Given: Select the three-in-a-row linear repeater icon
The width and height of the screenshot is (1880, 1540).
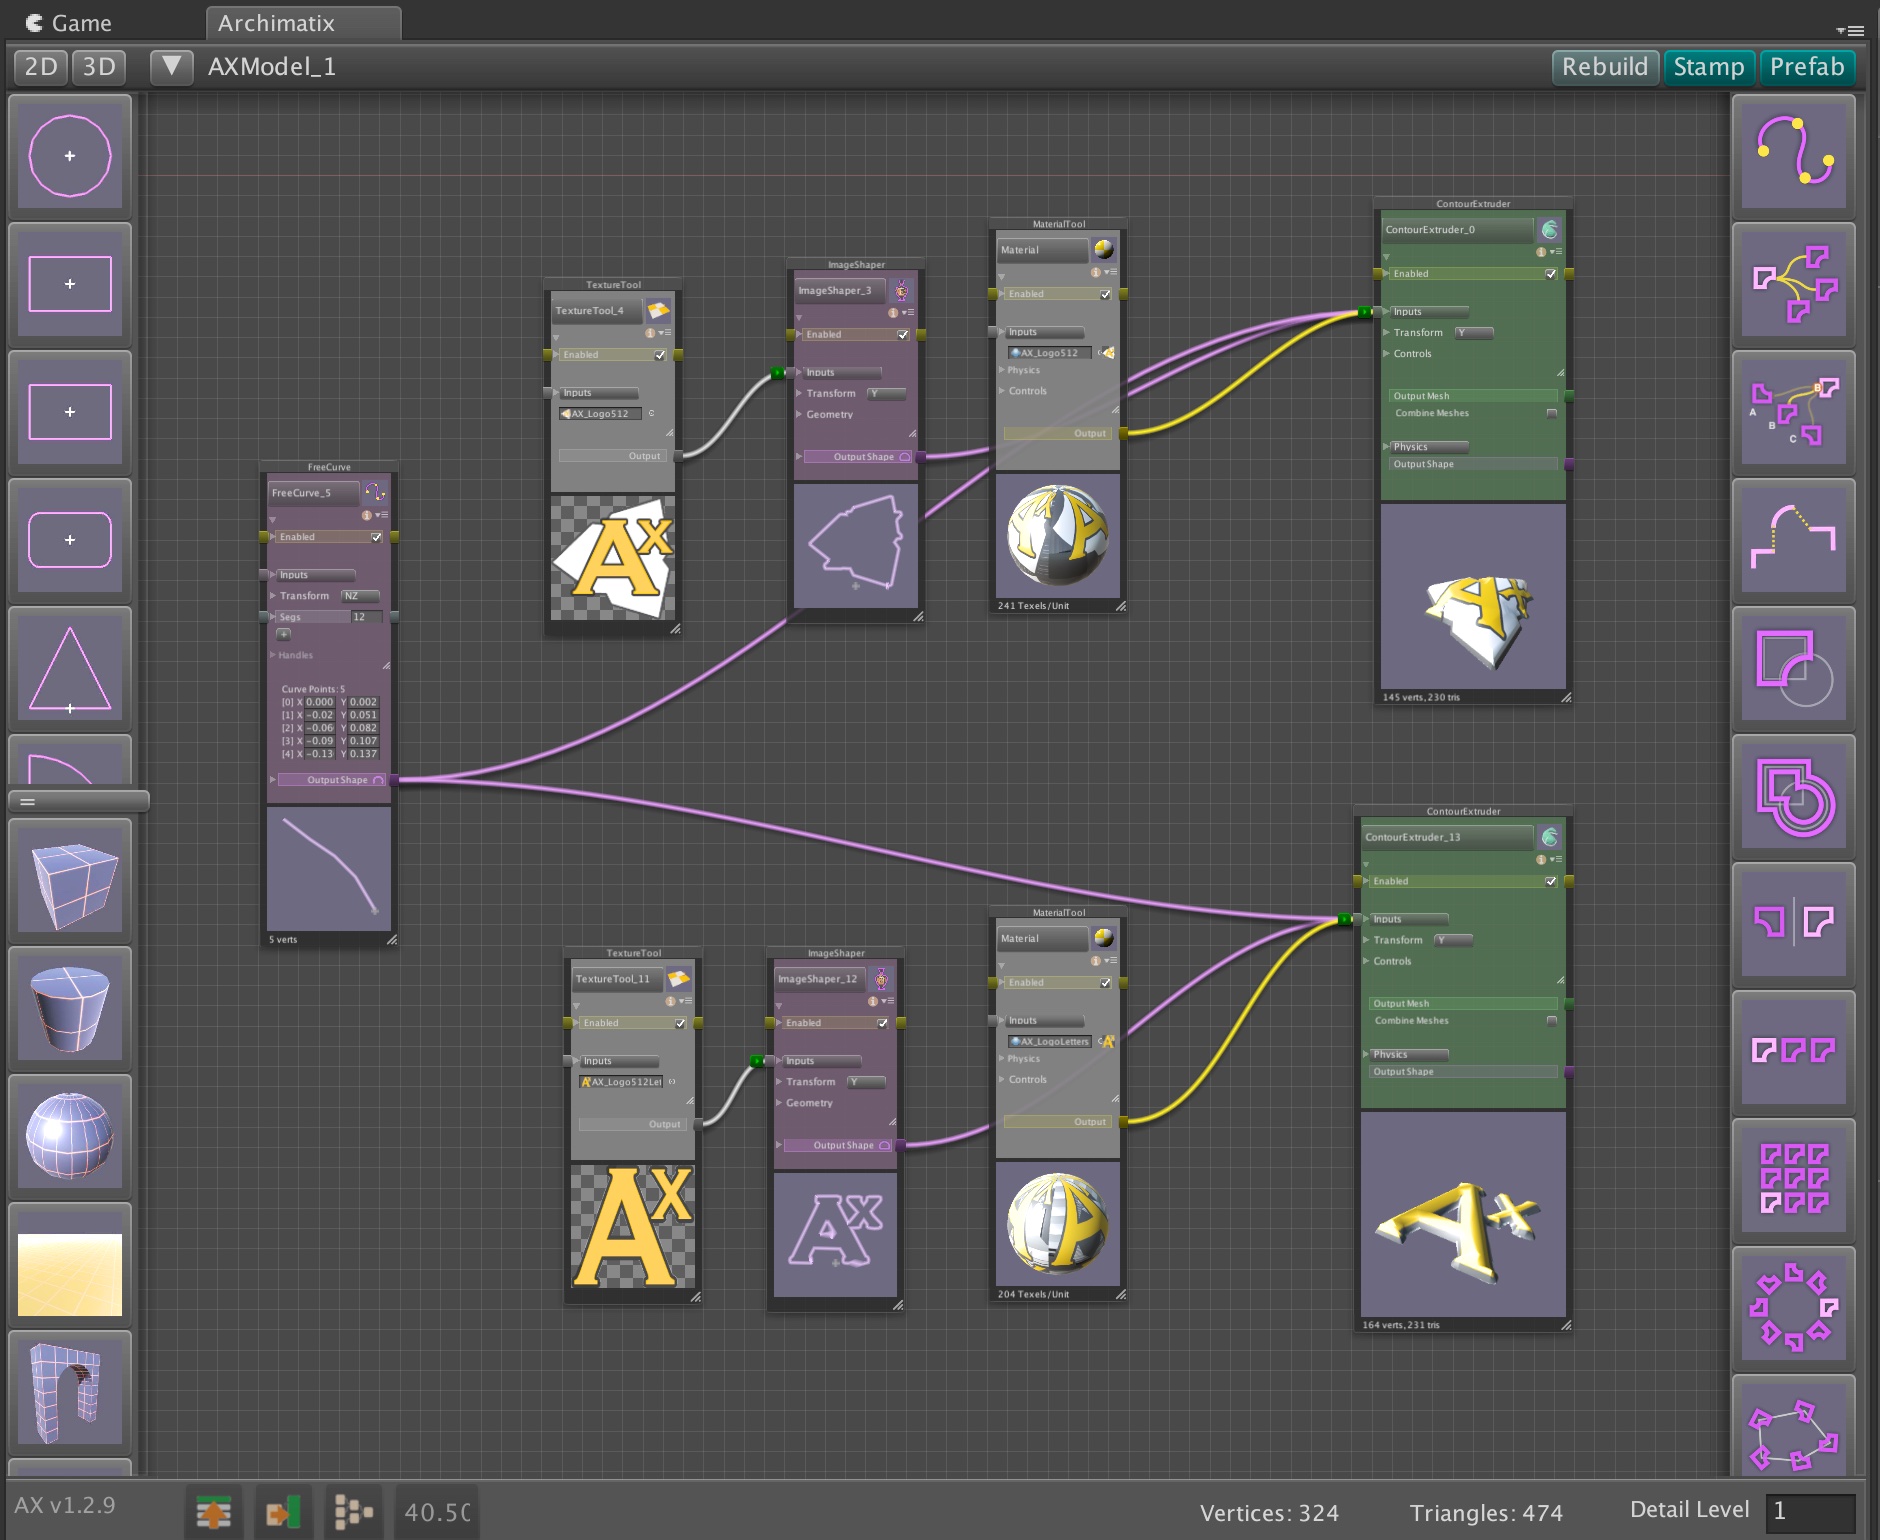Looking at the screenshot, I should point(1794,1053).
